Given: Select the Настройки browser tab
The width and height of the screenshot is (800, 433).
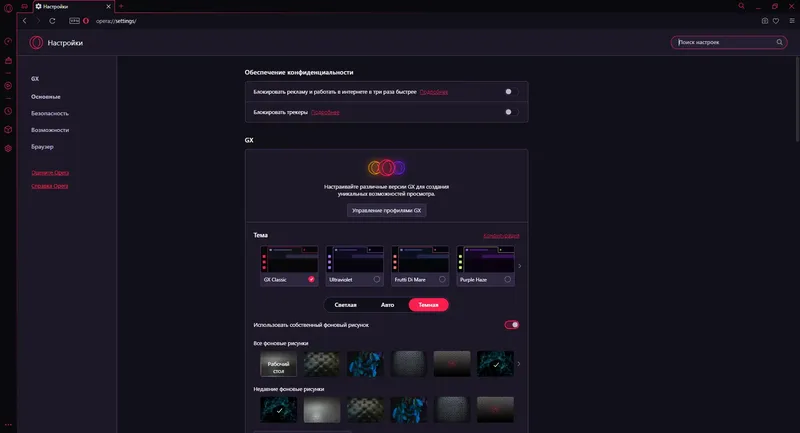Looking at the screenshot, I should [73, 7].
